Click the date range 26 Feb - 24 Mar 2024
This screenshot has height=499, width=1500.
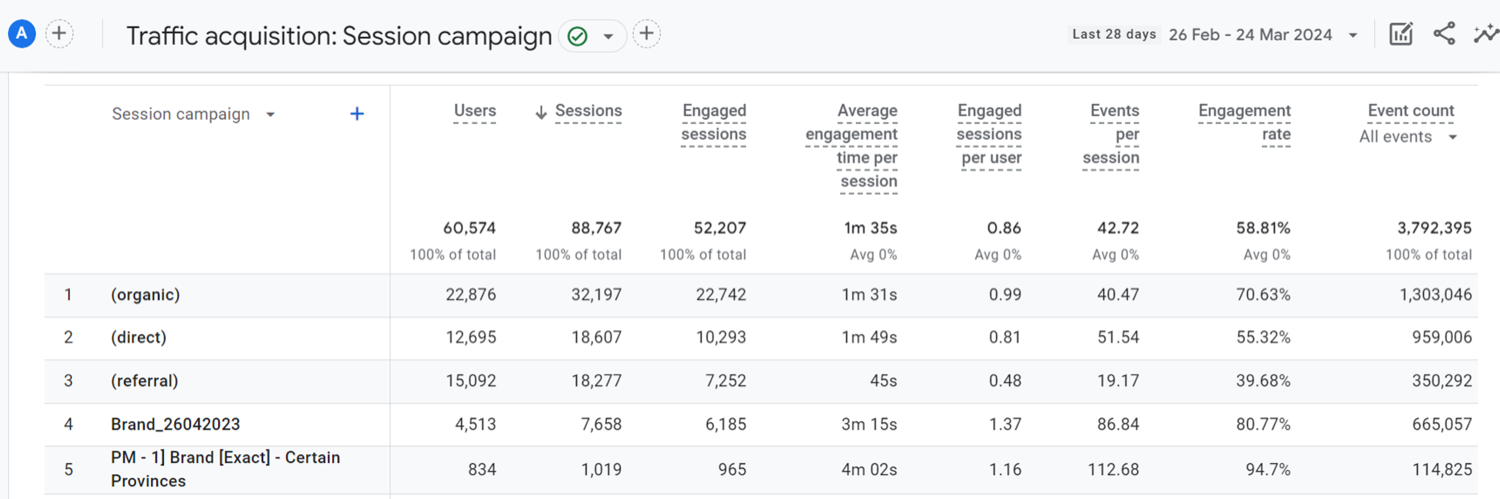(1250, 35)
